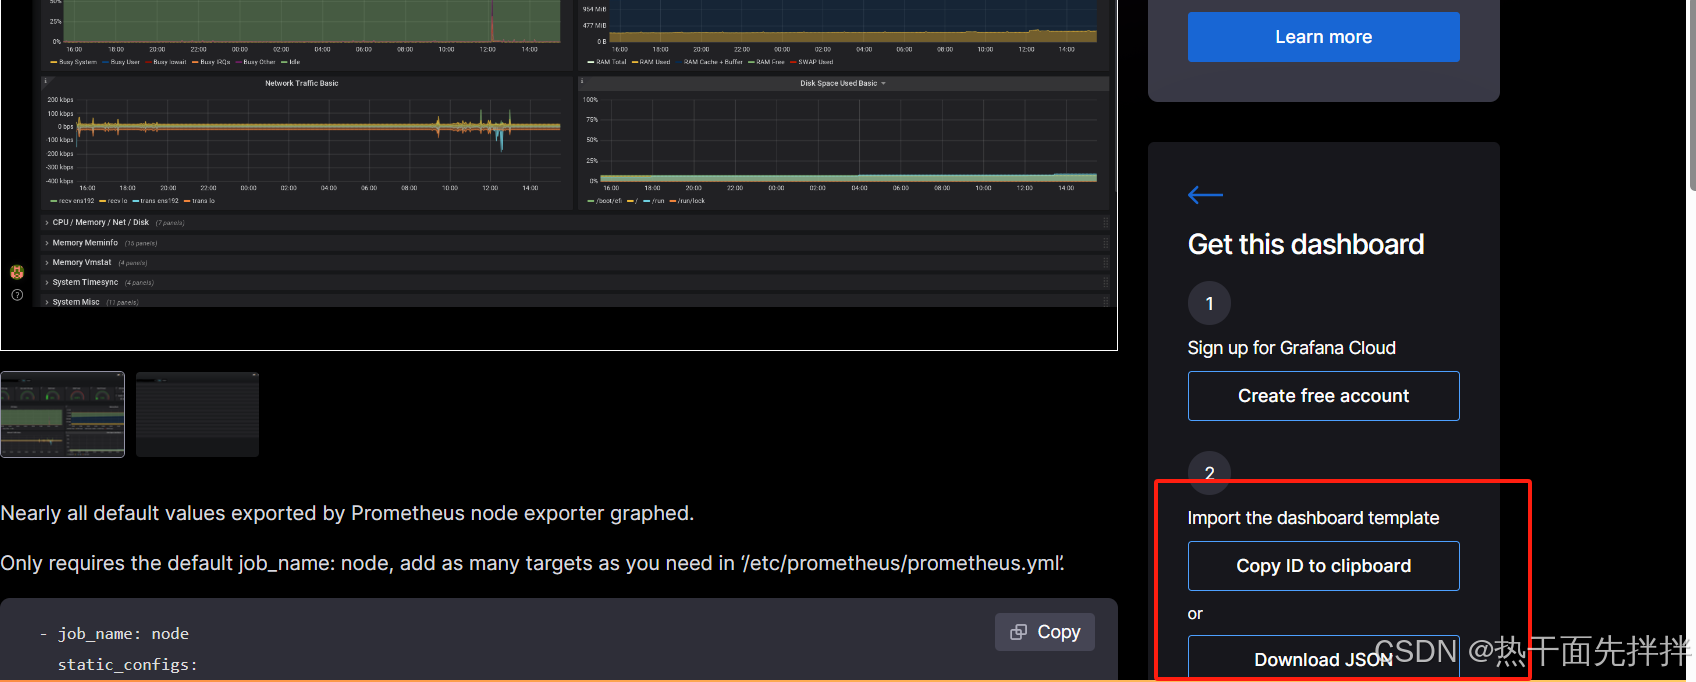Click the drag handle on CPU / Memory / Net / Disk row
The image size is (1696, 682).
coord(1105,223)
